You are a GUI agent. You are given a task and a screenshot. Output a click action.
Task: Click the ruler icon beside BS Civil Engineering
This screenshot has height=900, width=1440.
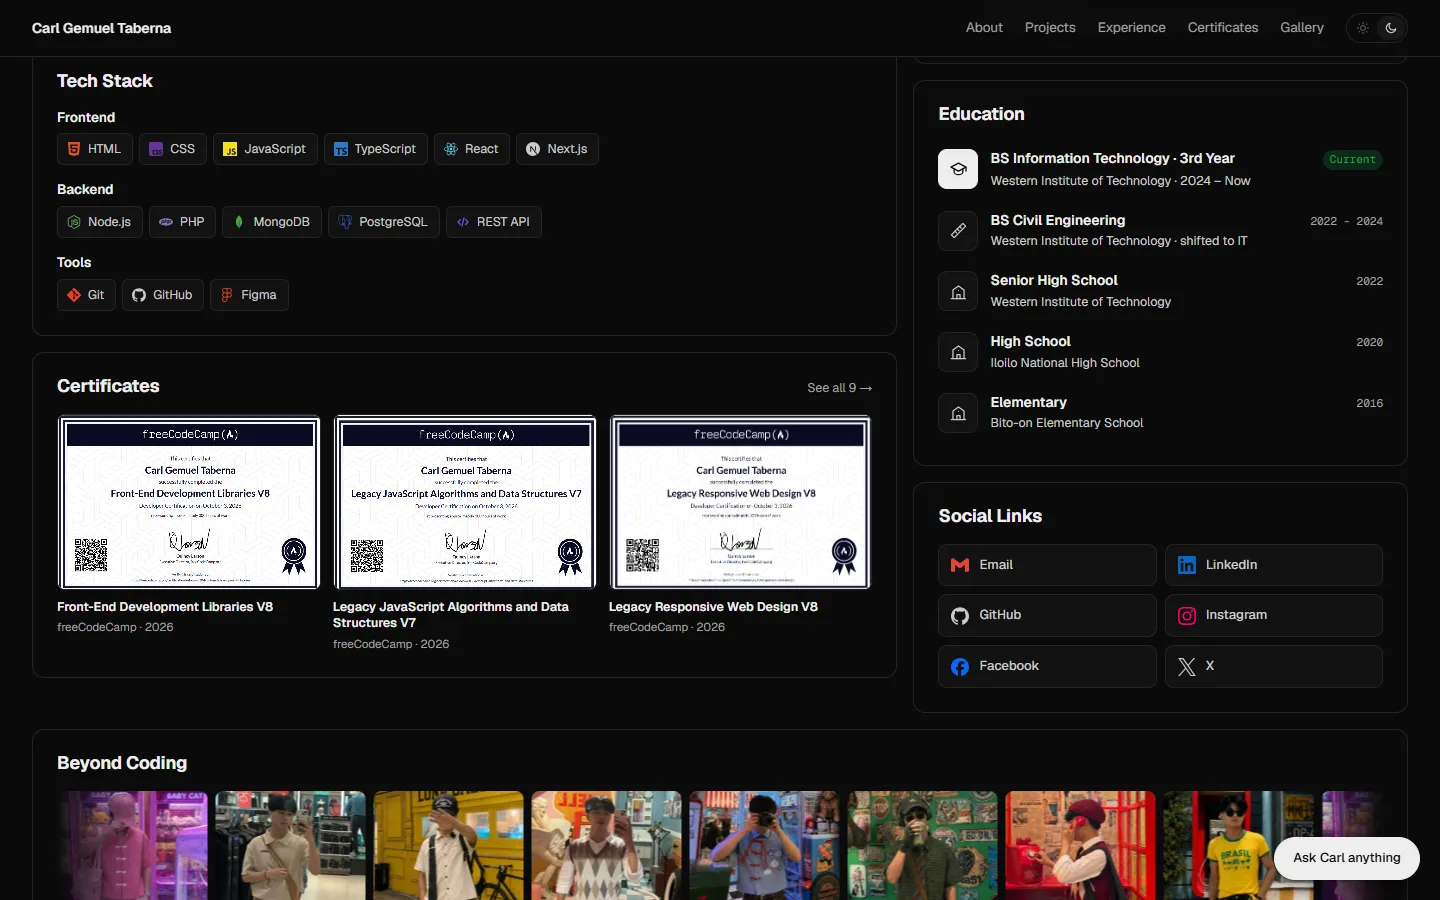click(x=958, y=230)
